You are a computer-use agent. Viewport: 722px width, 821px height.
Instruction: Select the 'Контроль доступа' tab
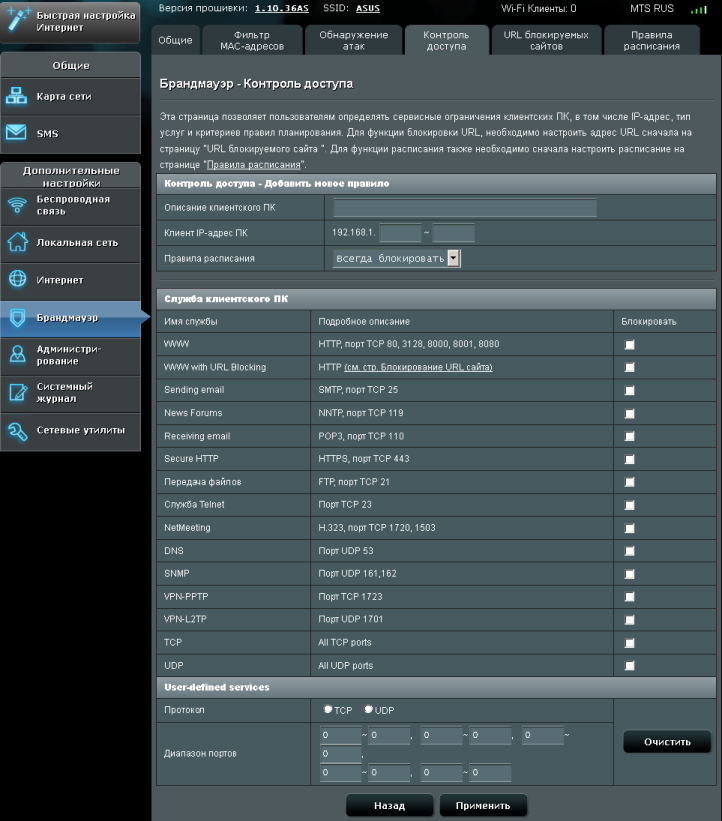[x=446, y=40]
